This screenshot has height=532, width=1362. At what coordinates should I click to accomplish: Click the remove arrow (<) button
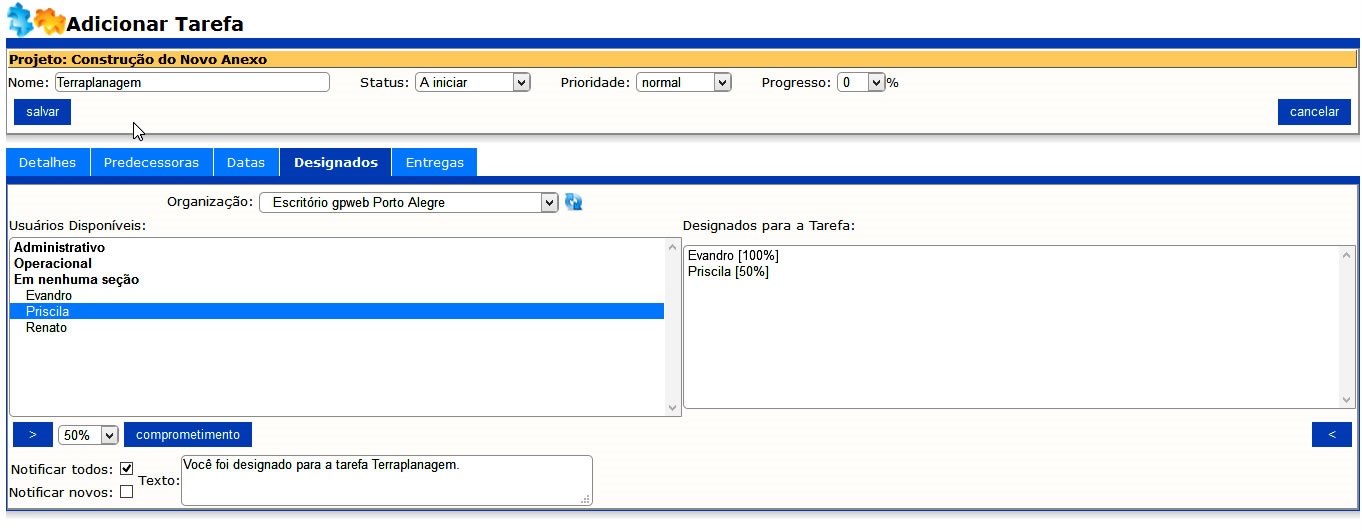(x=1331, y=435)
